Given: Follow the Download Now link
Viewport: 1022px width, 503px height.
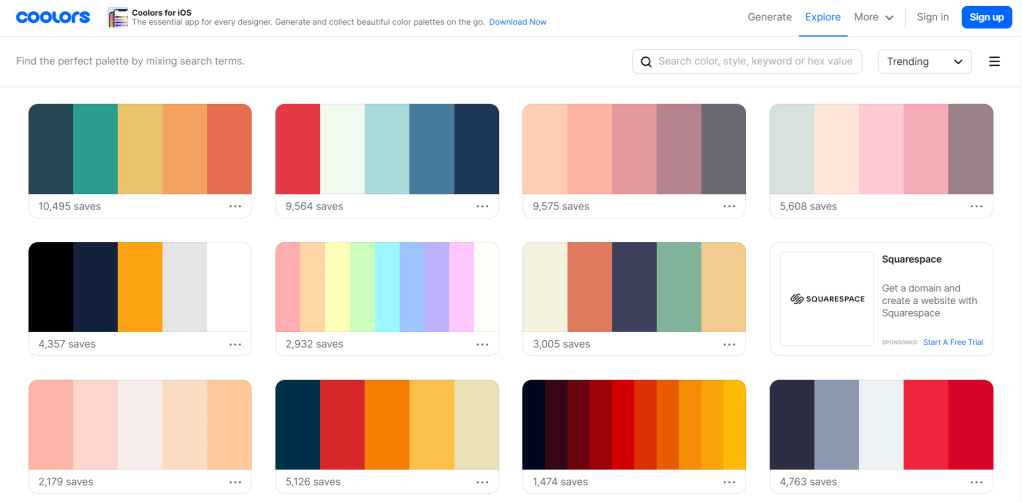Looking at the screenshot, I should point(517,22).
